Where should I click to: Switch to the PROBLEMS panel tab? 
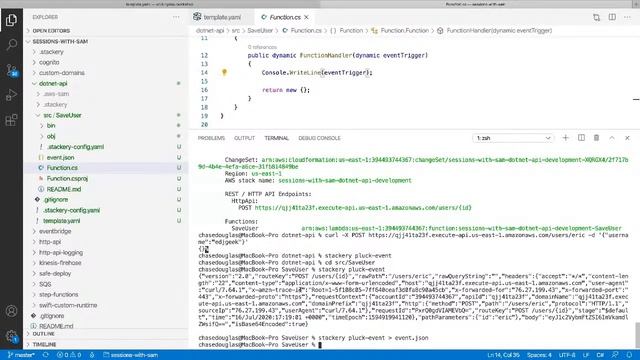click(211, 138)
